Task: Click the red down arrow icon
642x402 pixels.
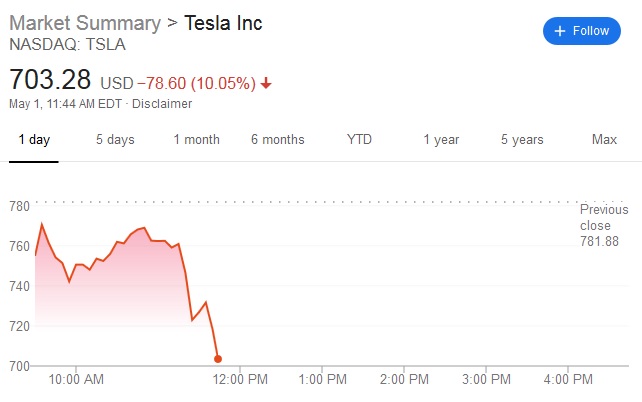Action: [266, 81]
